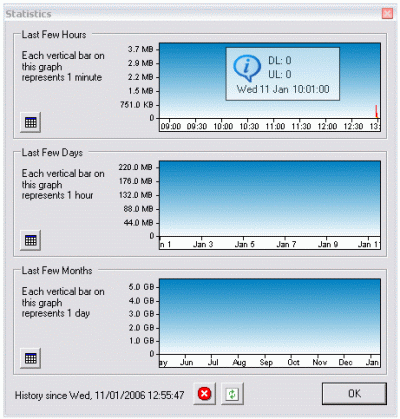Click the 'Last Few Hours' group title
Viewport: 400px width, 419px height.
54,35
